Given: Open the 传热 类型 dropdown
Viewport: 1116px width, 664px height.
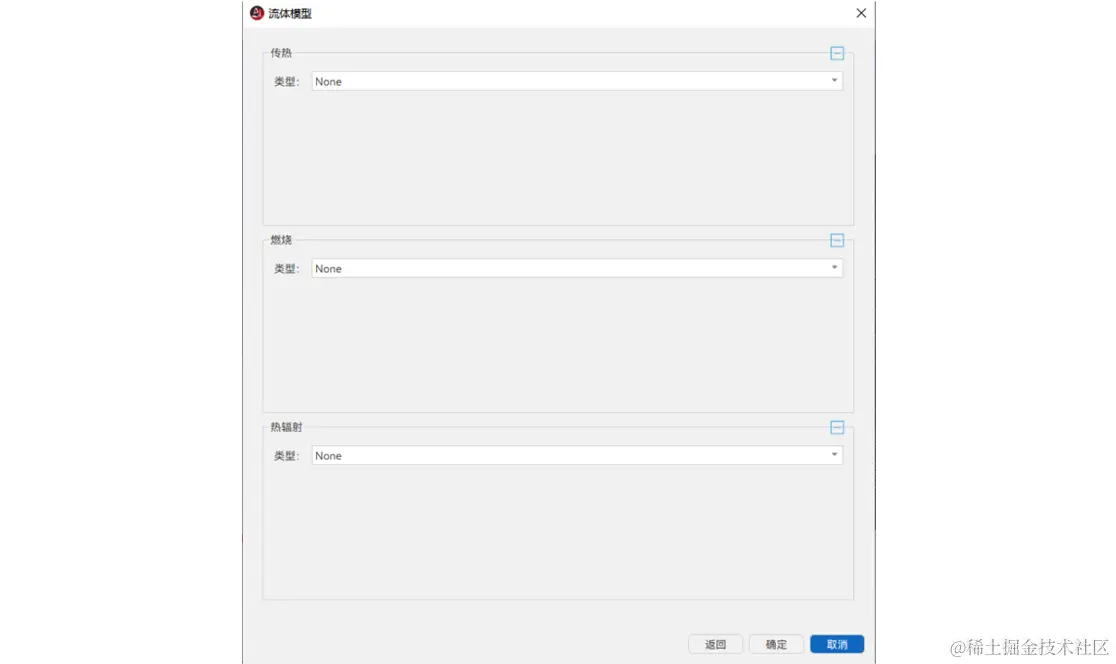Looking at the screenshot, I should (x=577, y=81).
